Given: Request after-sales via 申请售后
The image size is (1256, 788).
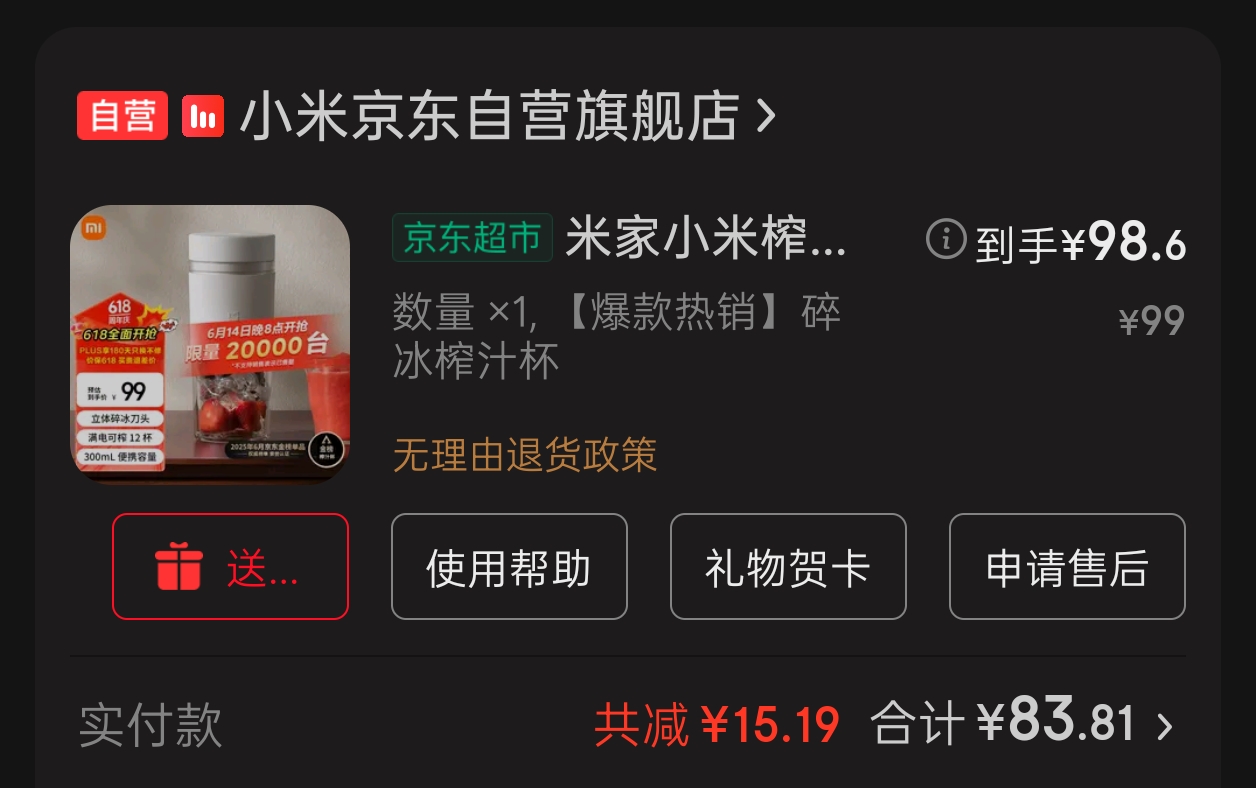Looking at the screenshot, I should (x=1067, y=567).
